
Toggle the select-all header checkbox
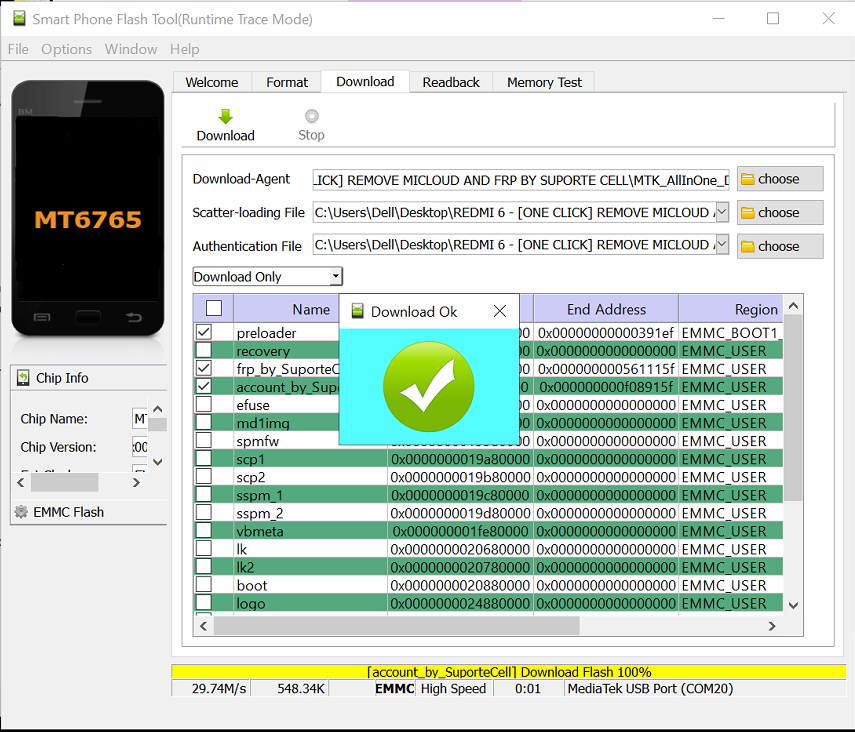(214, 308)
